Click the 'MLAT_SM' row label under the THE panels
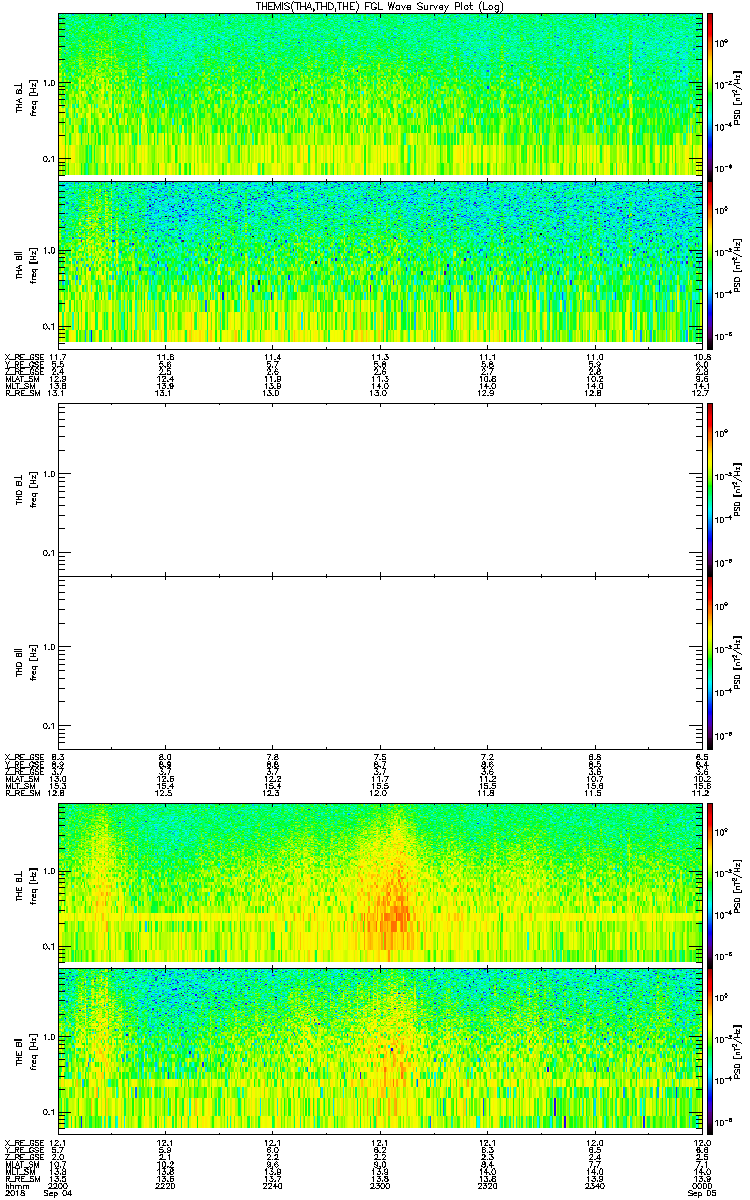This screenshot has width=750, height=1200. click(22, 1163)
